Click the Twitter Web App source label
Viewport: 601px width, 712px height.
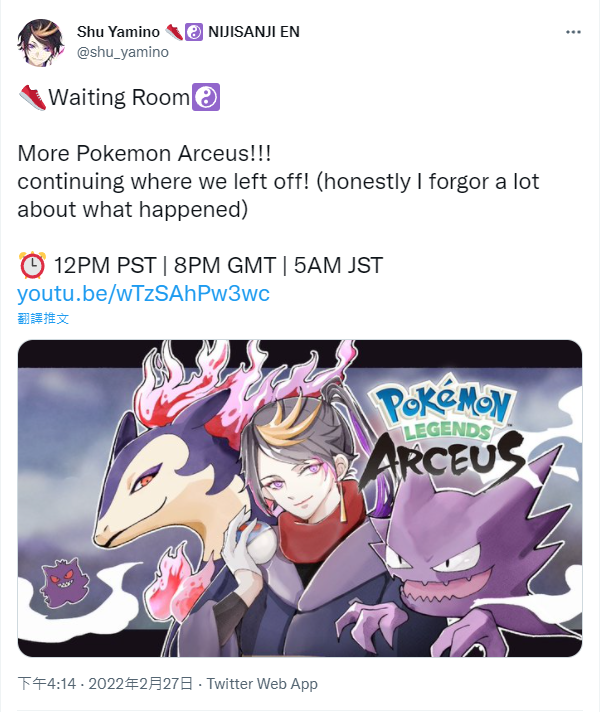(262, 683)
